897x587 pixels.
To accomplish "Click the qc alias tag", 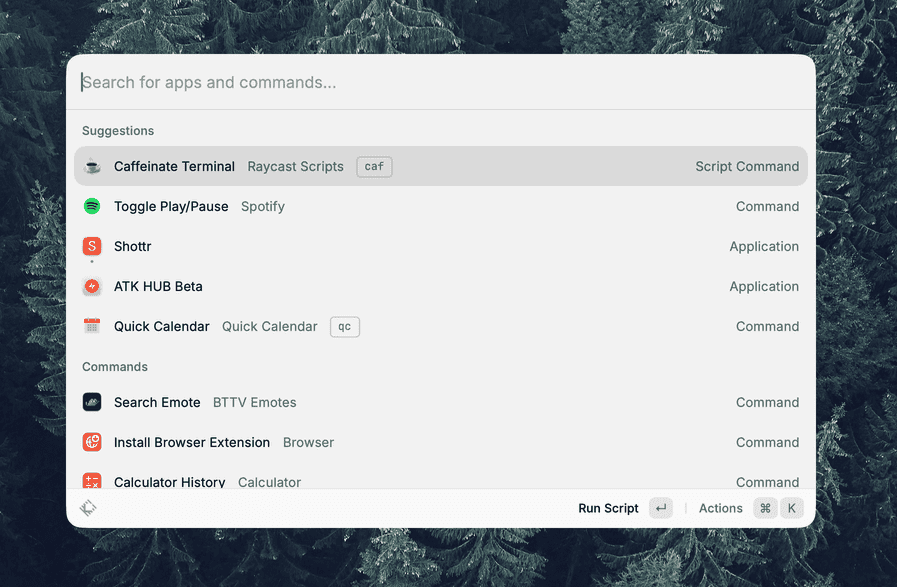I will [344, 327].
